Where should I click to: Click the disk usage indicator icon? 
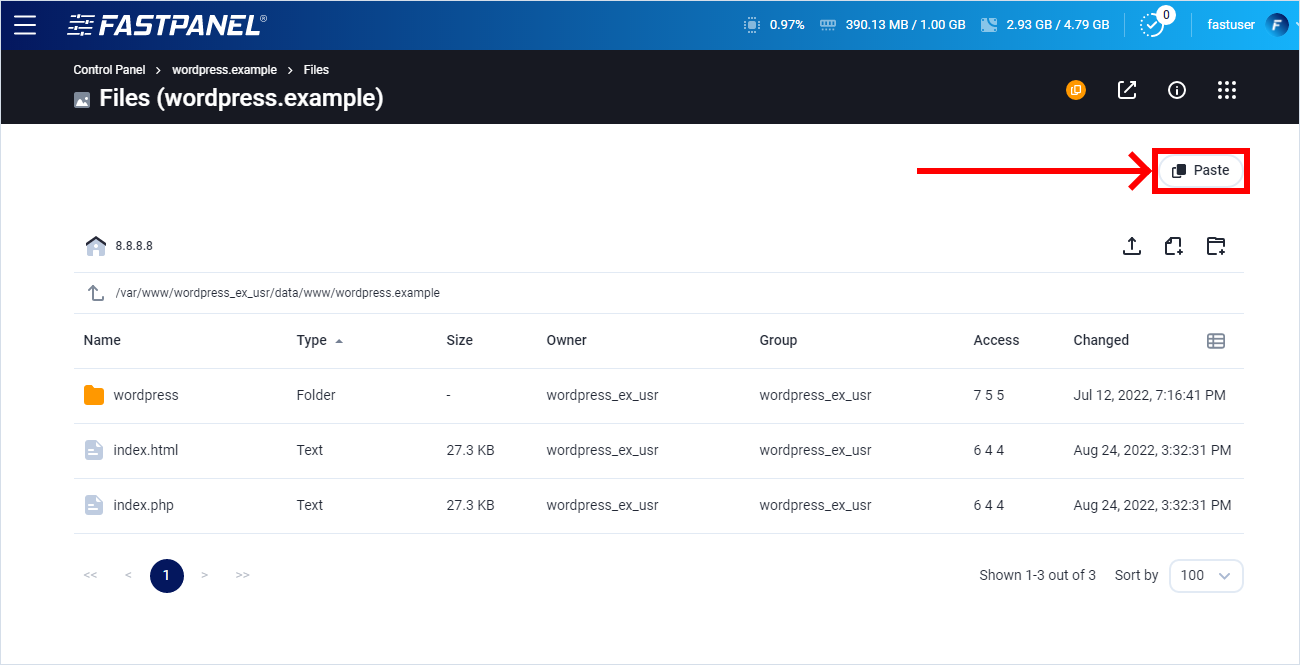click(x=989, y=25)
